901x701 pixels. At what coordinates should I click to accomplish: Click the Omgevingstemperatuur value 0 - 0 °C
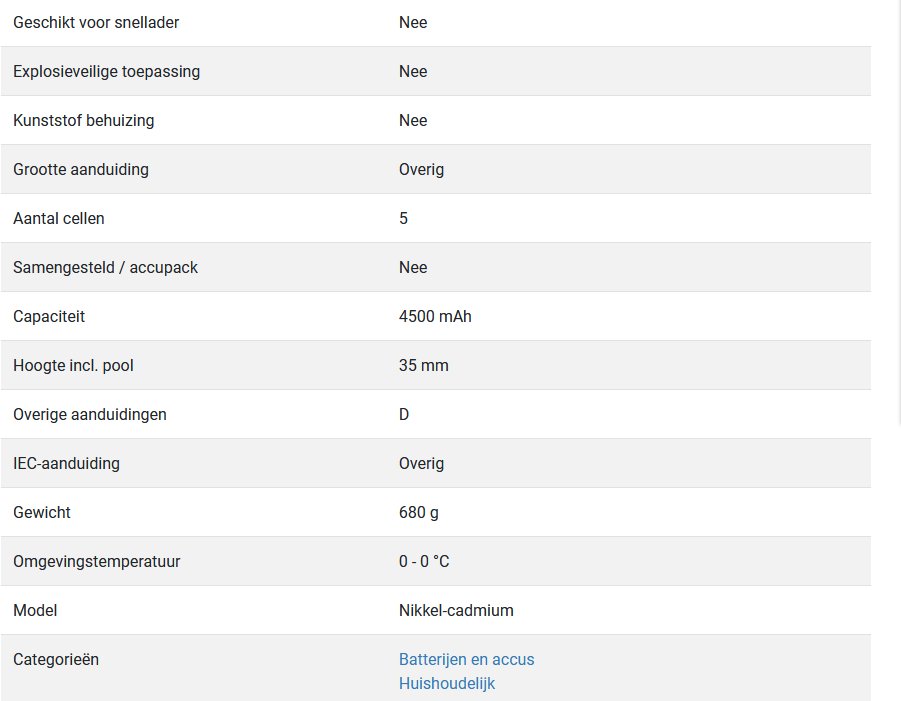click(x=423, y=561)
